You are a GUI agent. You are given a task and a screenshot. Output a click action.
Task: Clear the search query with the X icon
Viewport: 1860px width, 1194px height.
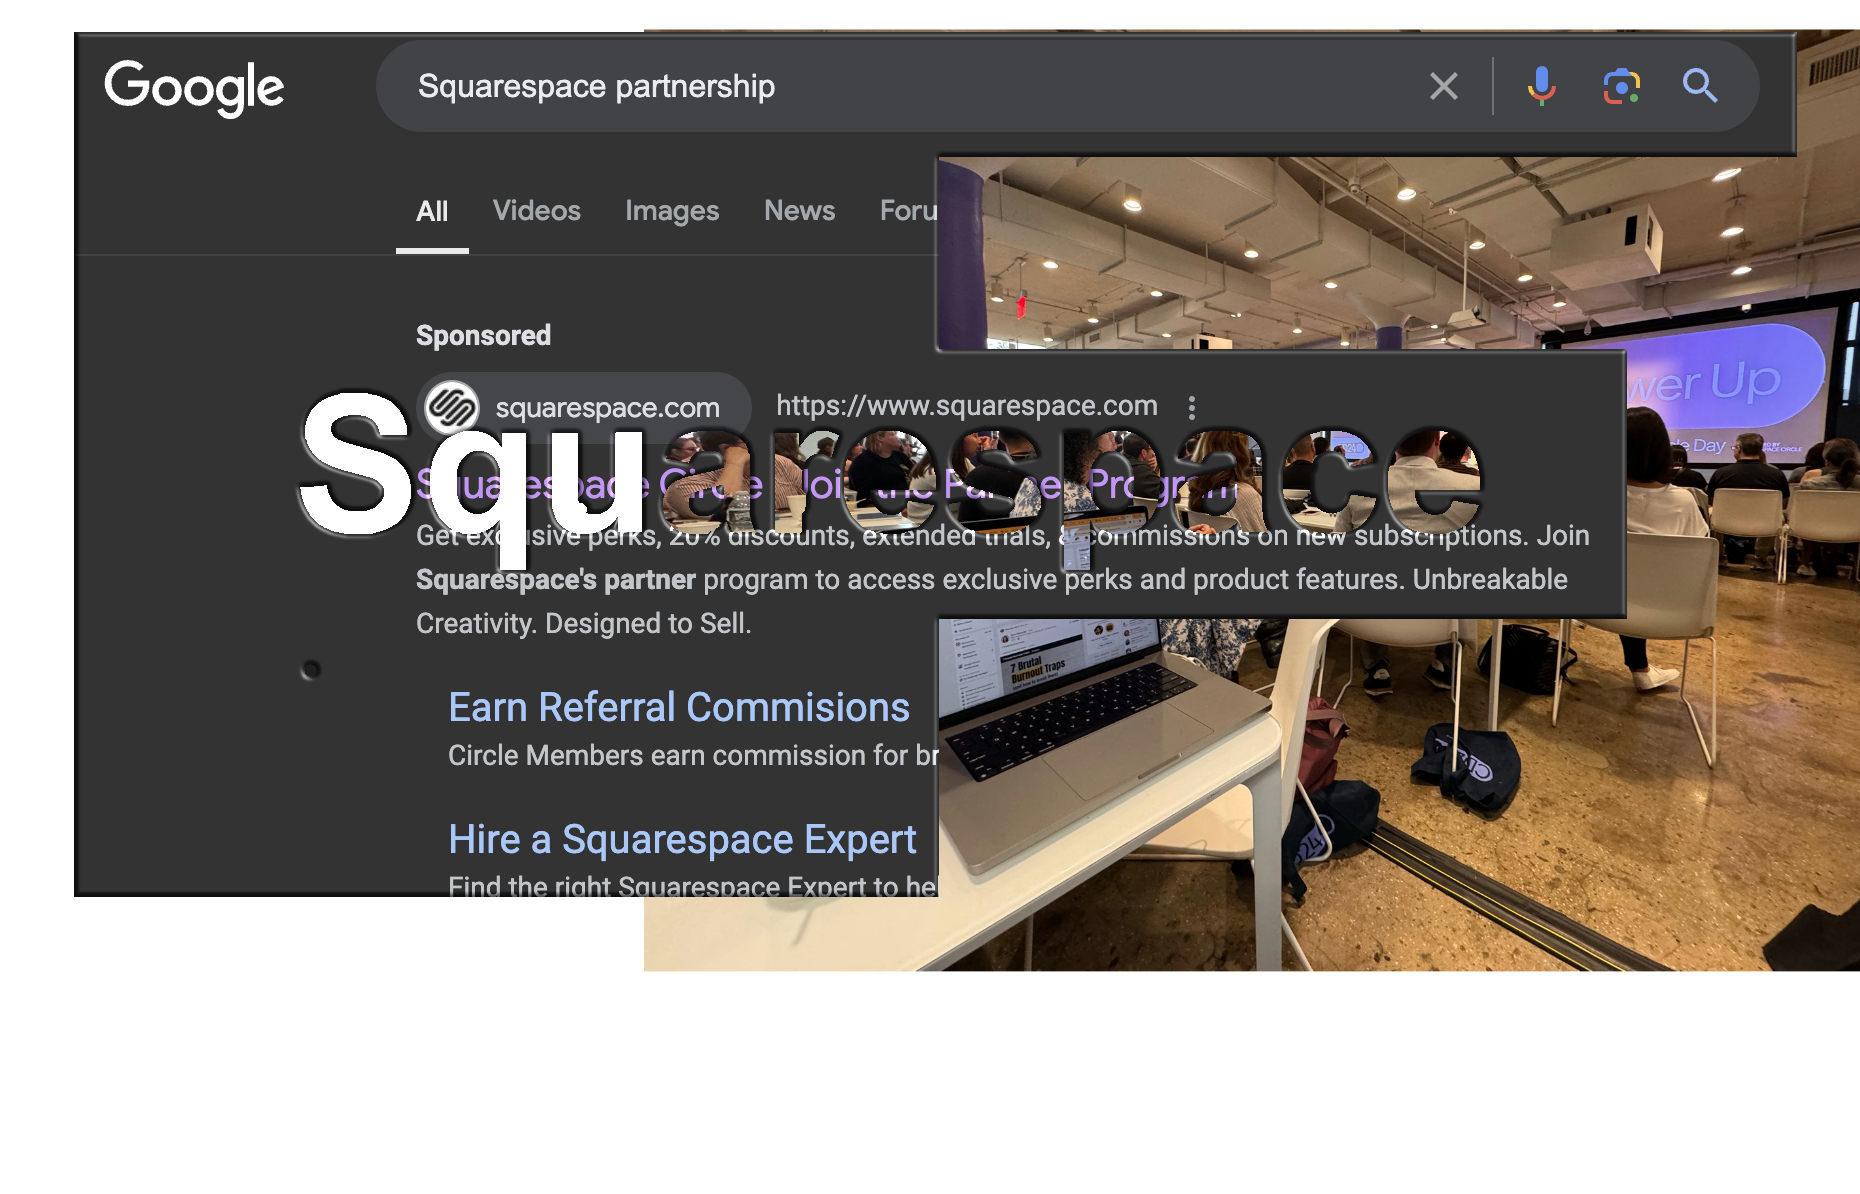coord(1443,86)
